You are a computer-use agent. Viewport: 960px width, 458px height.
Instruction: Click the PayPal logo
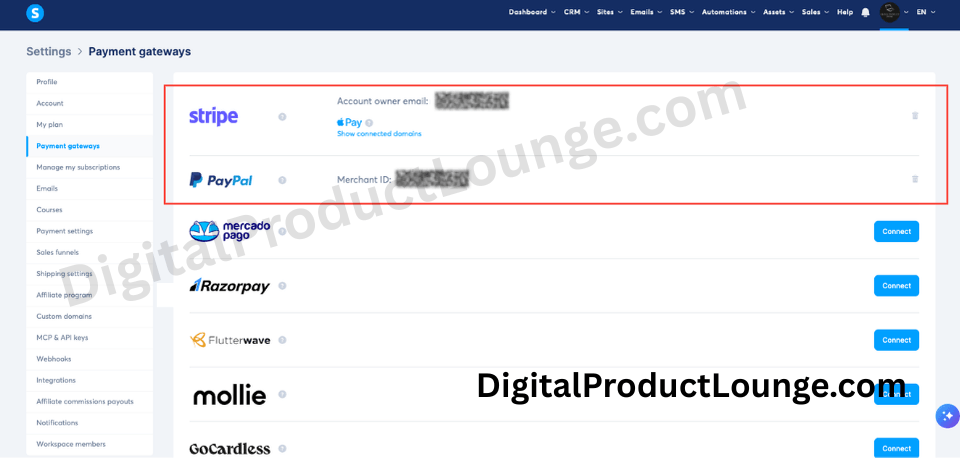click(x=220, y=180)
